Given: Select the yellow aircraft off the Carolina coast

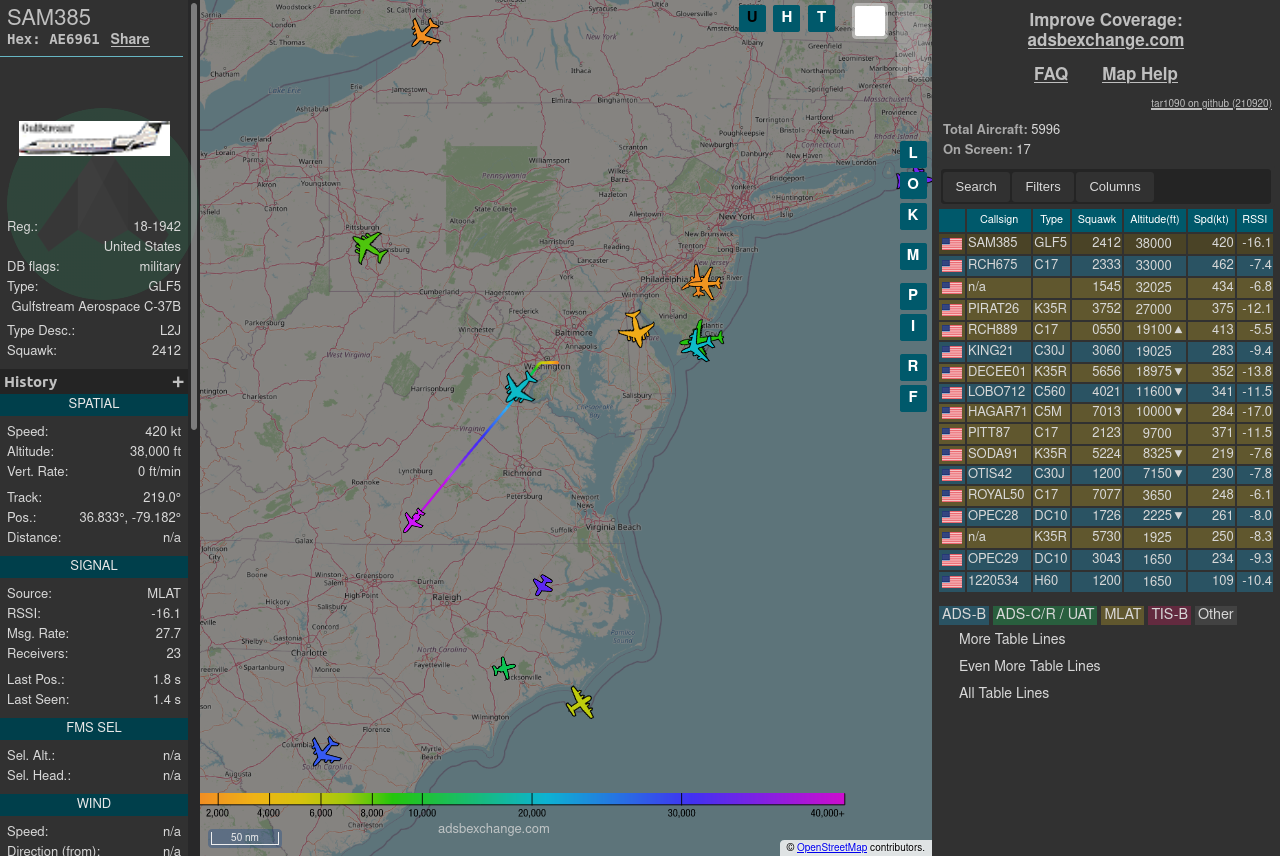Looking at the screenshot, I should [580, 702].
